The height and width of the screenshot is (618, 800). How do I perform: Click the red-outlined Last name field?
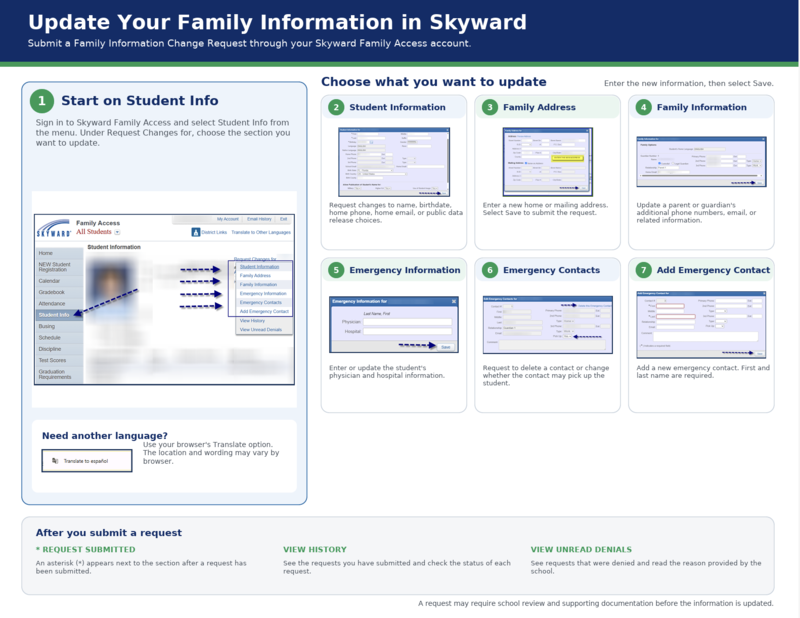coord(676,317)
